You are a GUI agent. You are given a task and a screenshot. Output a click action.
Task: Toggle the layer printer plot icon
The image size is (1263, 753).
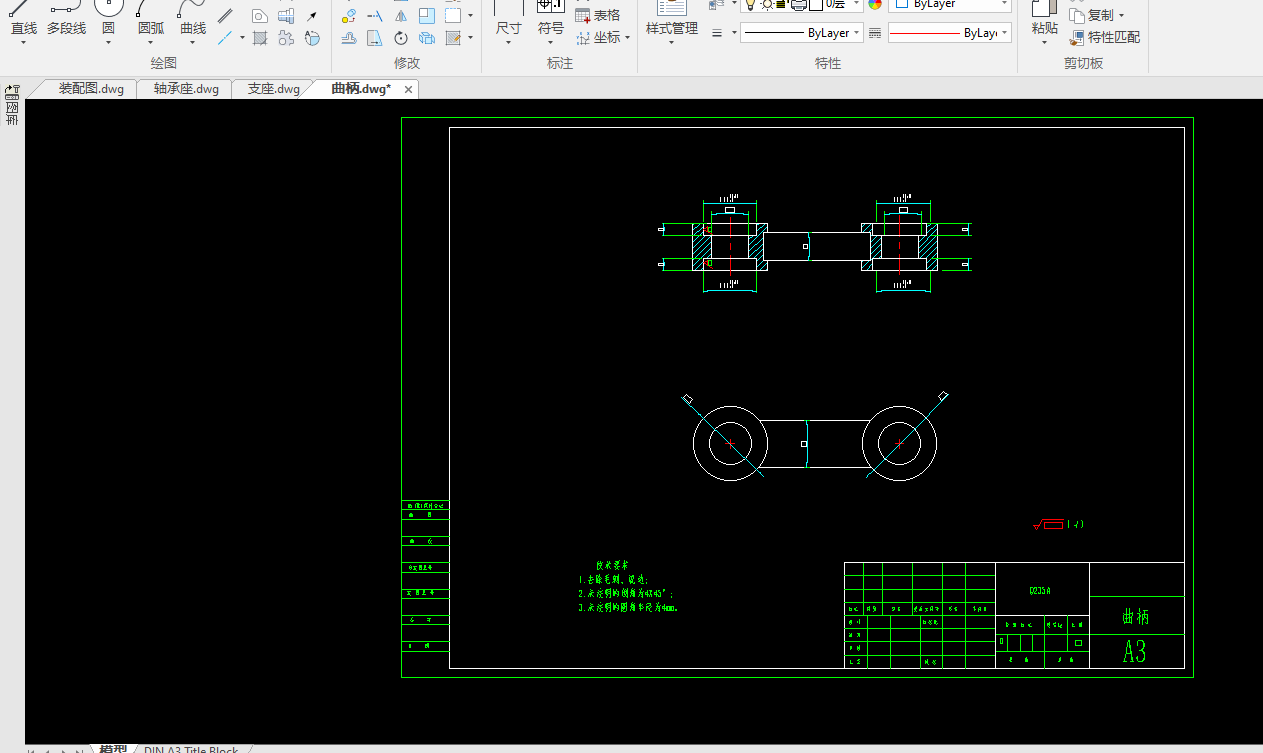point(798,5)
